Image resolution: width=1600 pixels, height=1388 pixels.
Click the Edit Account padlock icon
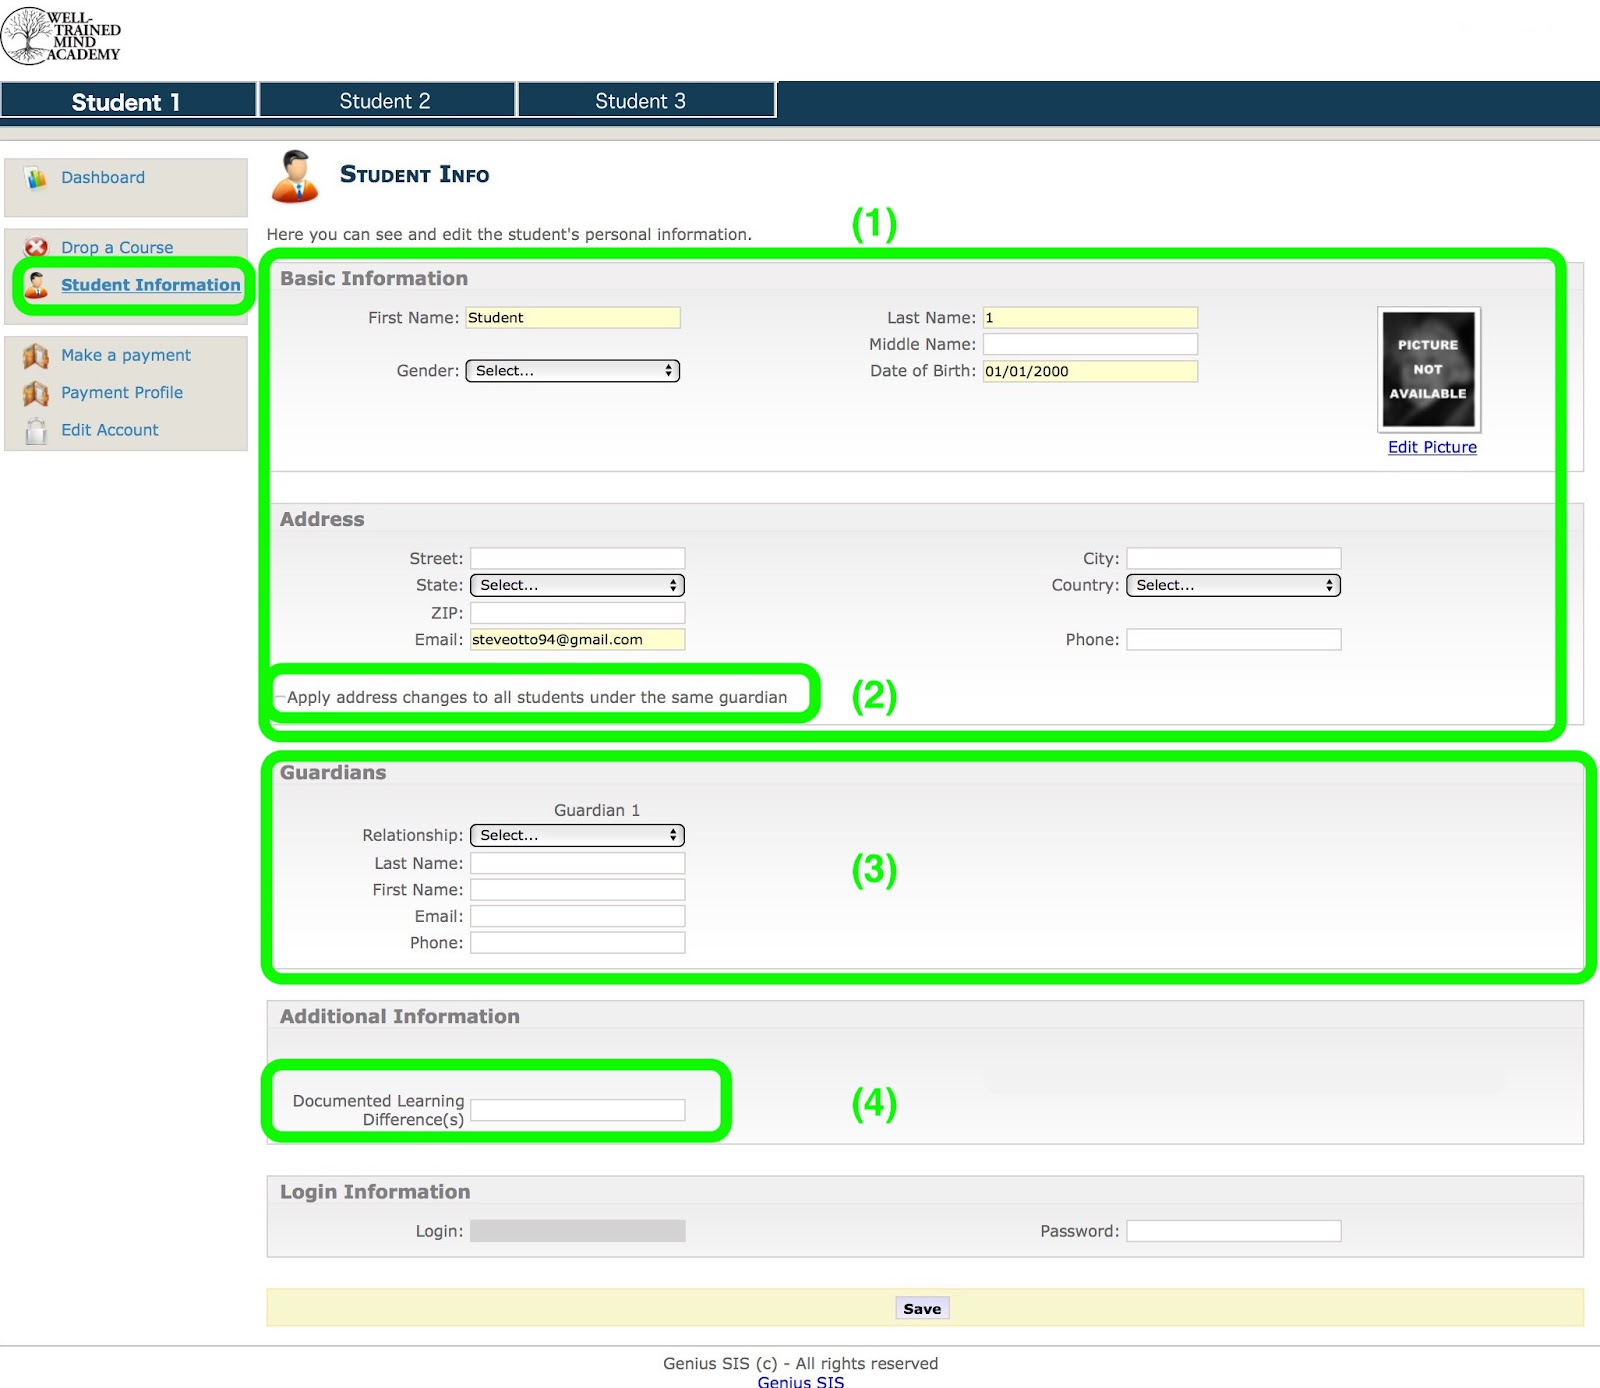(35, 429)
